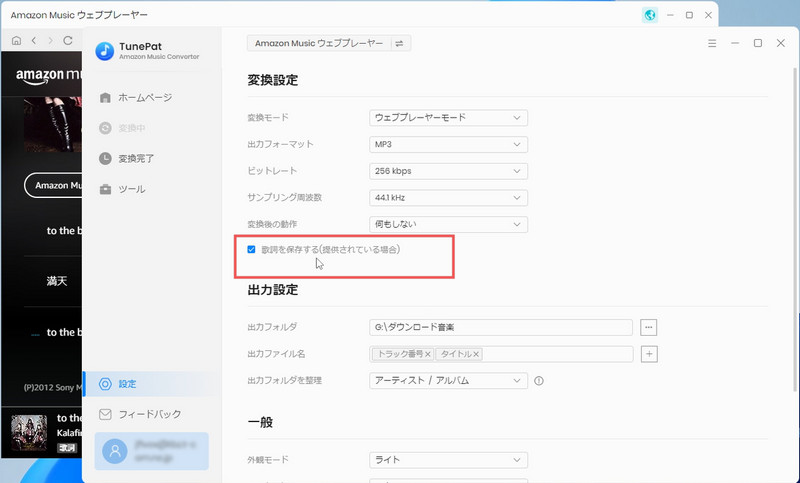Click the info icon next to アーティスト / アルバム
This screenshot has height=483, width=800.
tap(539, 380)
